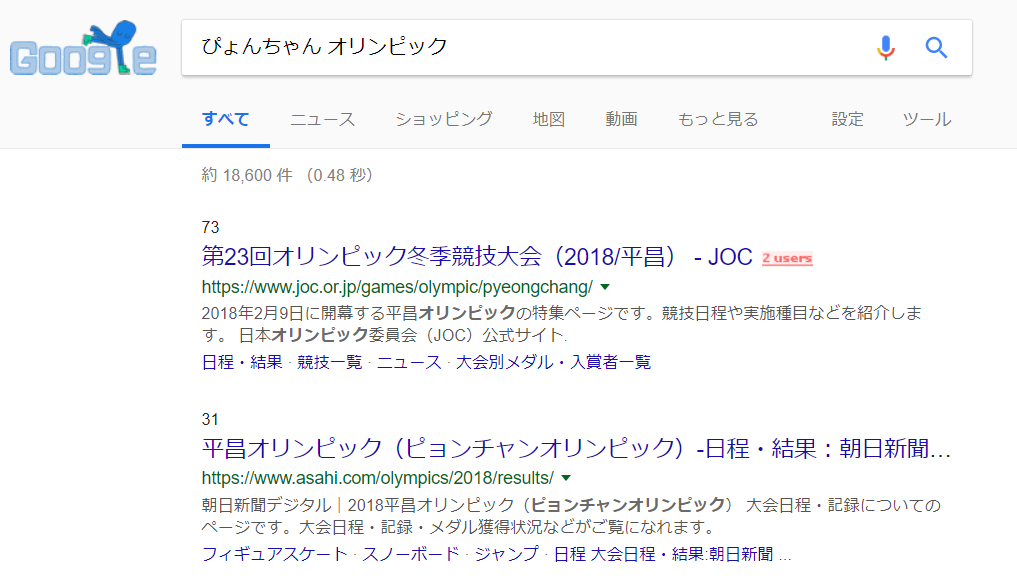Open the 日程・結果 sitelink
The width and height of the screenshot is (1017, 581).
(x=242, y=362)
